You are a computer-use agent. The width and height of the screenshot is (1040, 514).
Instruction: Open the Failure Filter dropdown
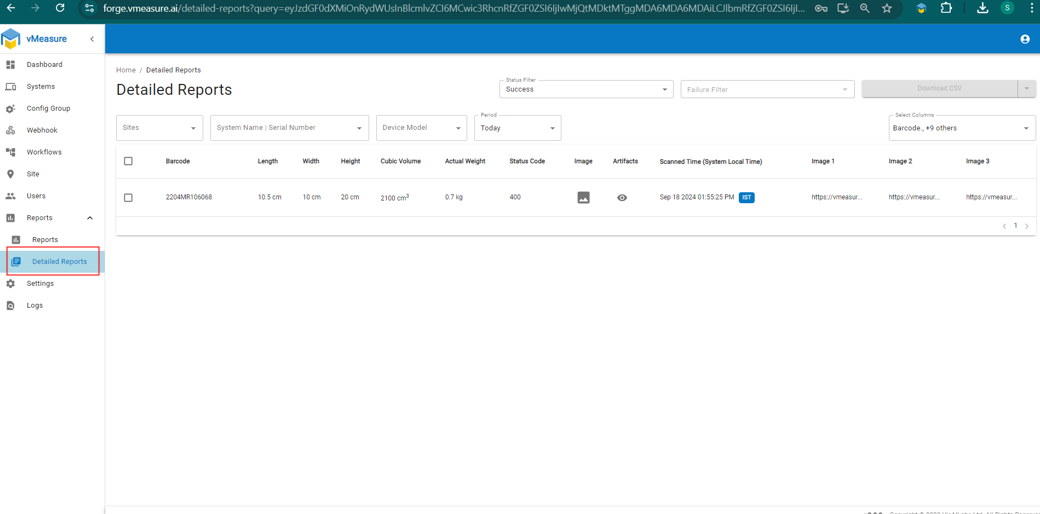(767, 89)
